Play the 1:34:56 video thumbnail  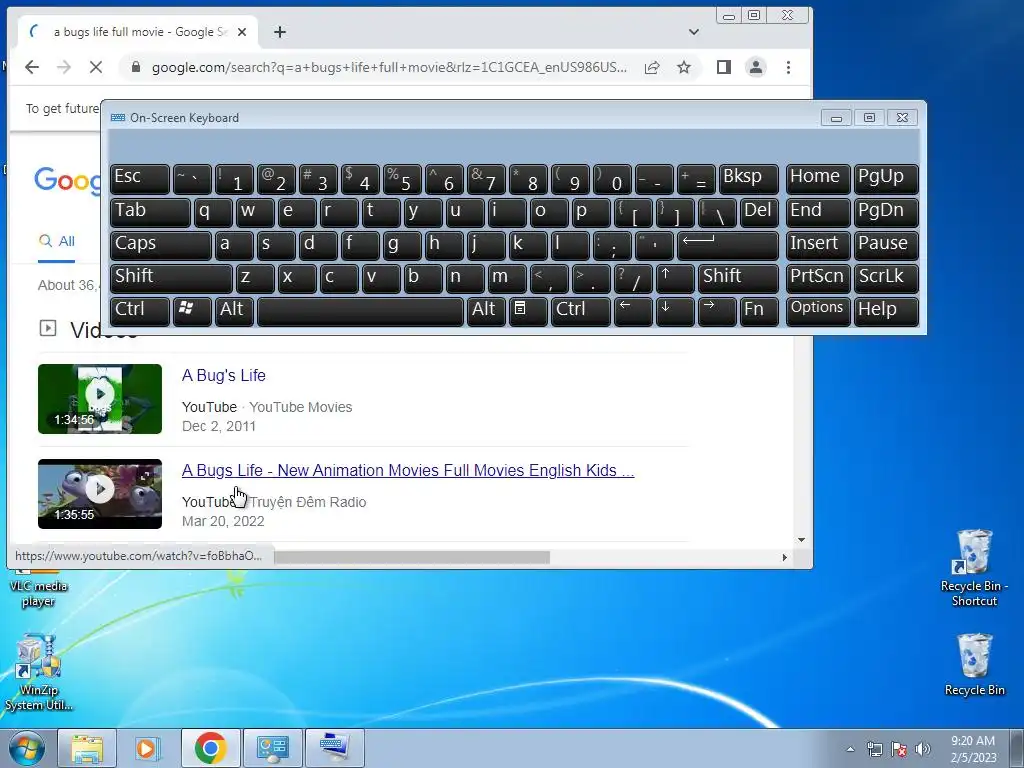pos(100,399)
